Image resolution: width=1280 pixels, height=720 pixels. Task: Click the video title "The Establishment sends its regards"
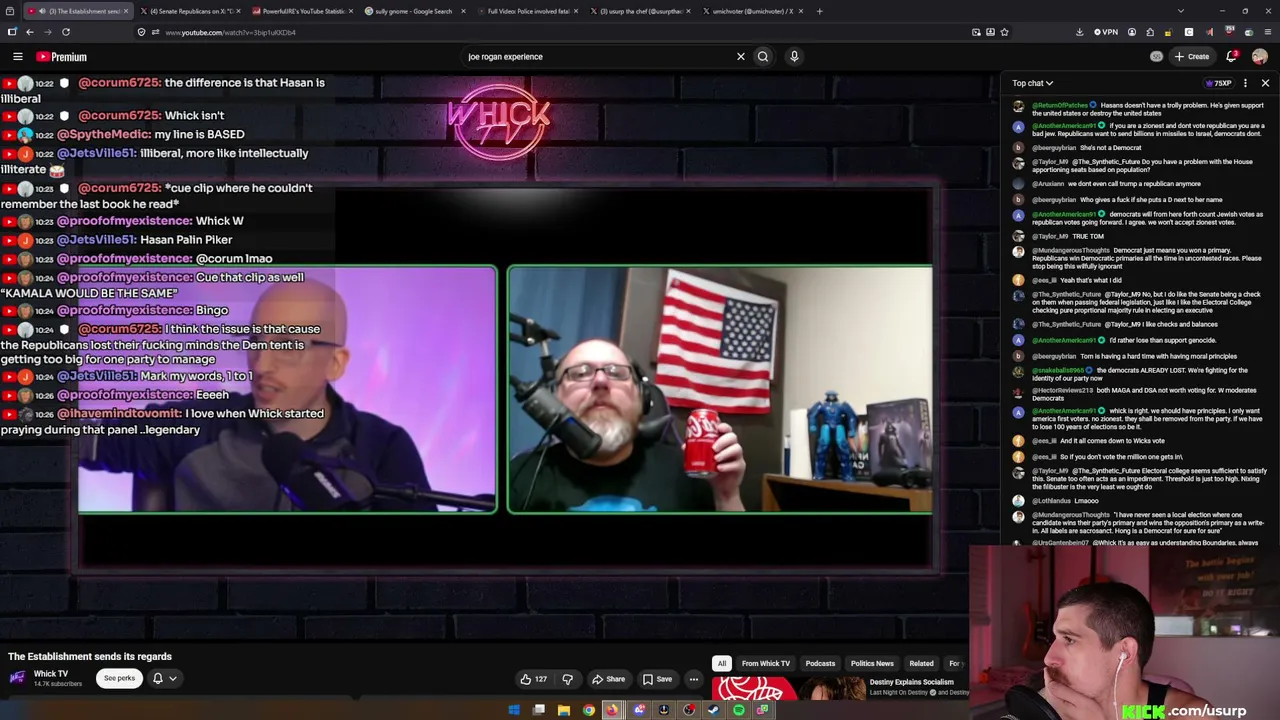point(90,657)
